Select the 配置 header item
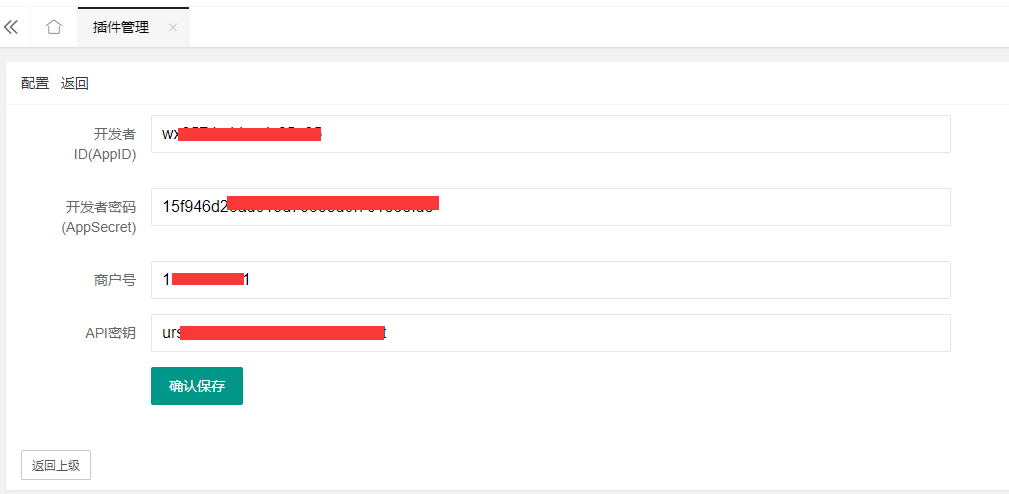Viewport: 1009px width, 494px height. coord(35,83)
